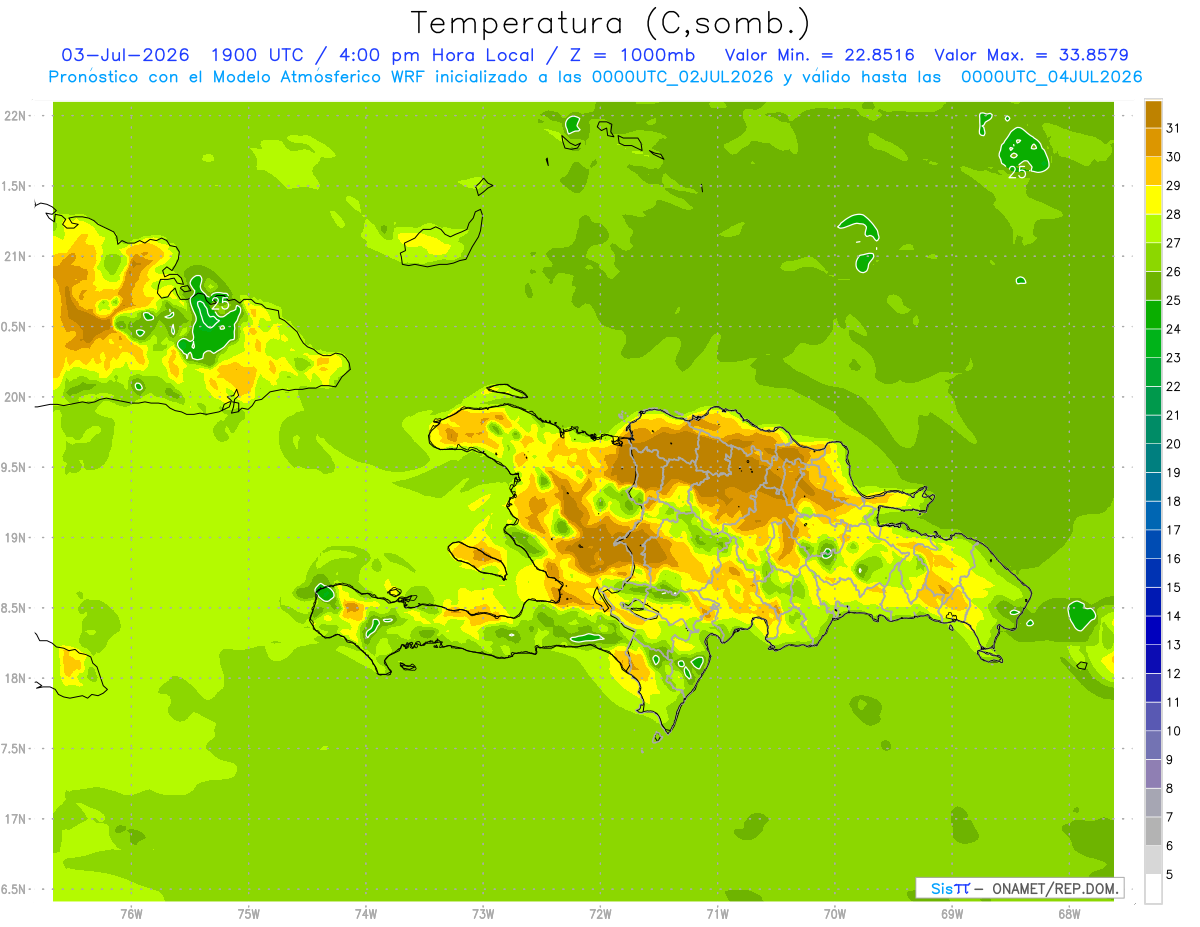Click 'Valor Max. = 33.8579' value

click(1030, 55)
